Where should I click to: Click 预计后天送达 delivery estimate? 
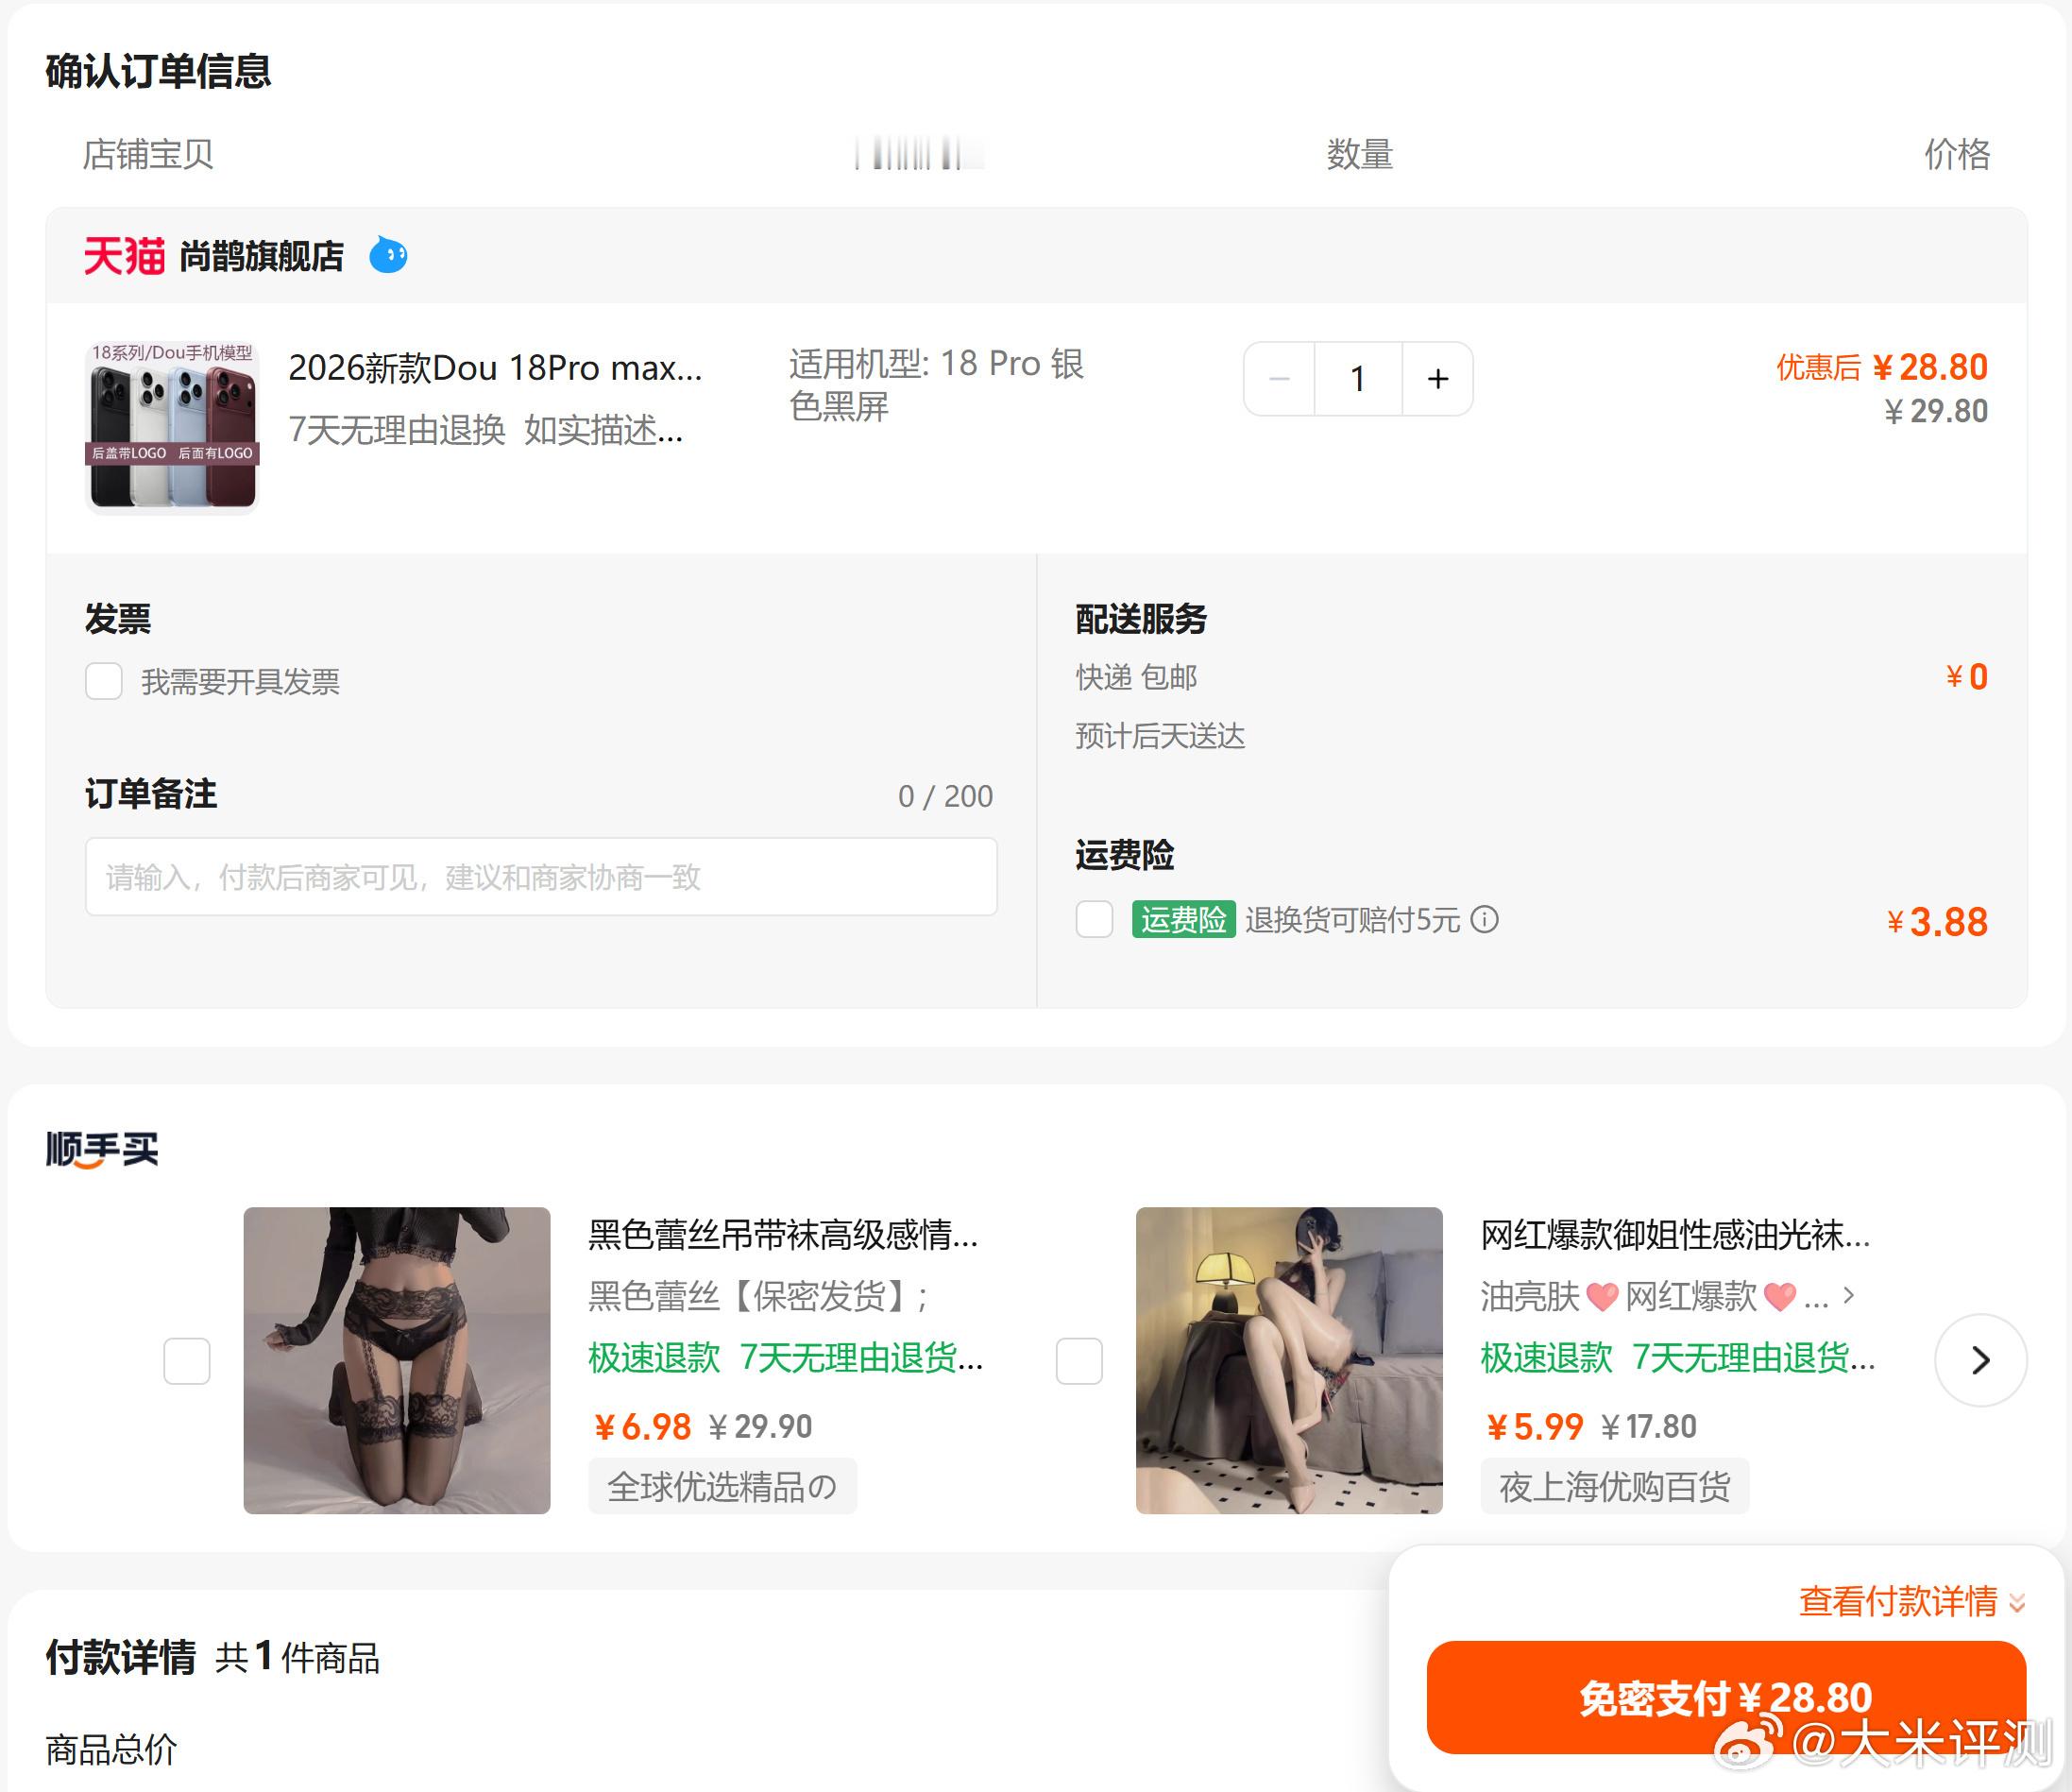click(1160, 736)
